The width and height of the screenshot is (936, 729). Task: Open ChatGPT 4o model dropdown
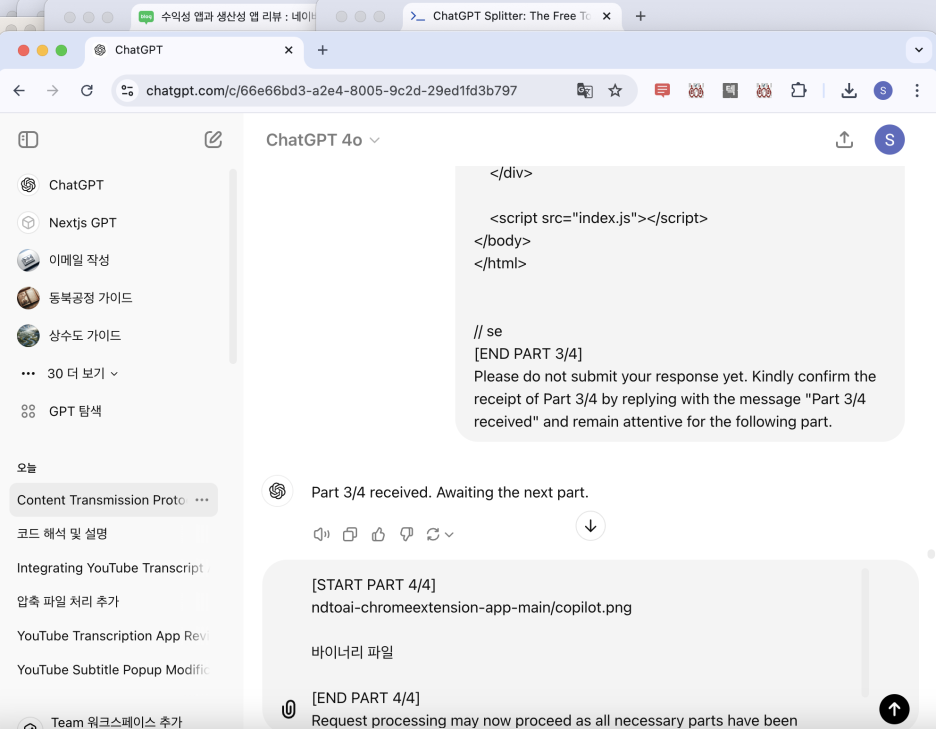[x=323, y=140]
